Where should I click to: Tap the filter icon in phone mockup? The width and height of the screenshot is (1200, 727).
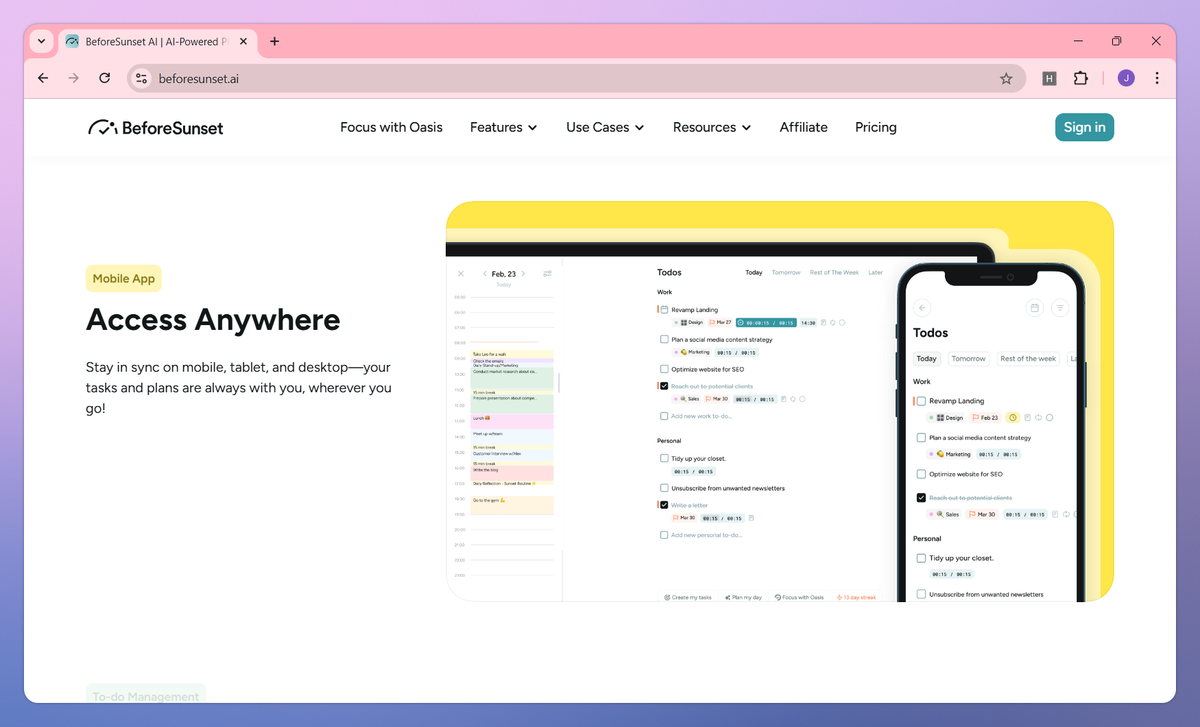1060,308
